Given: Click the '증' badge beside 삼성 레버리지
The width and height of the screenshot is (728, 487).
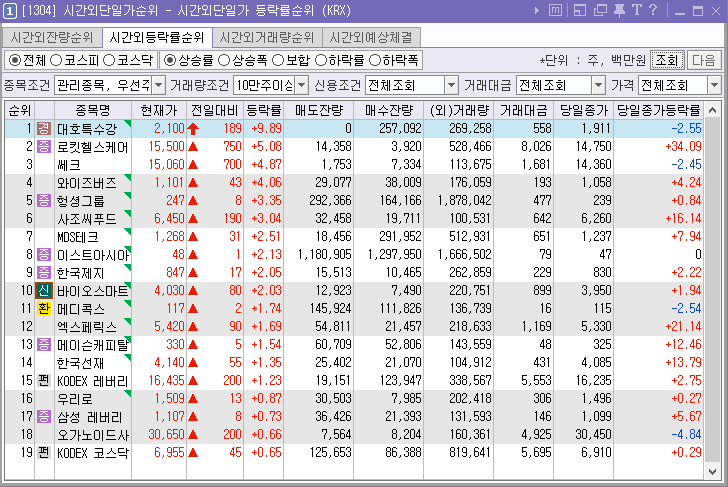Looking at the screenshot, I should click(44, 416).
